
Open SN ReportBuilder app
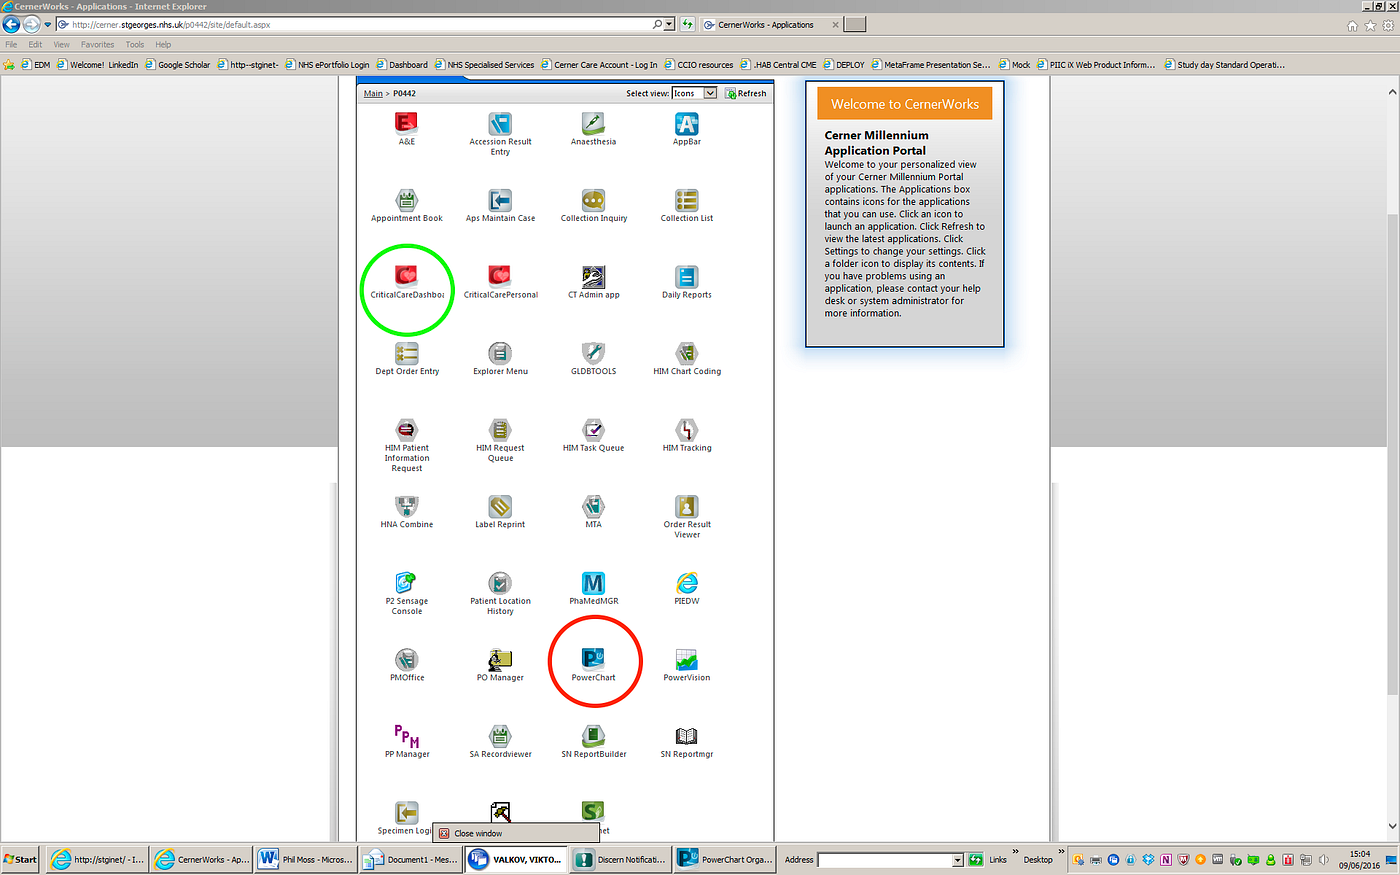[x=593, y=737]
